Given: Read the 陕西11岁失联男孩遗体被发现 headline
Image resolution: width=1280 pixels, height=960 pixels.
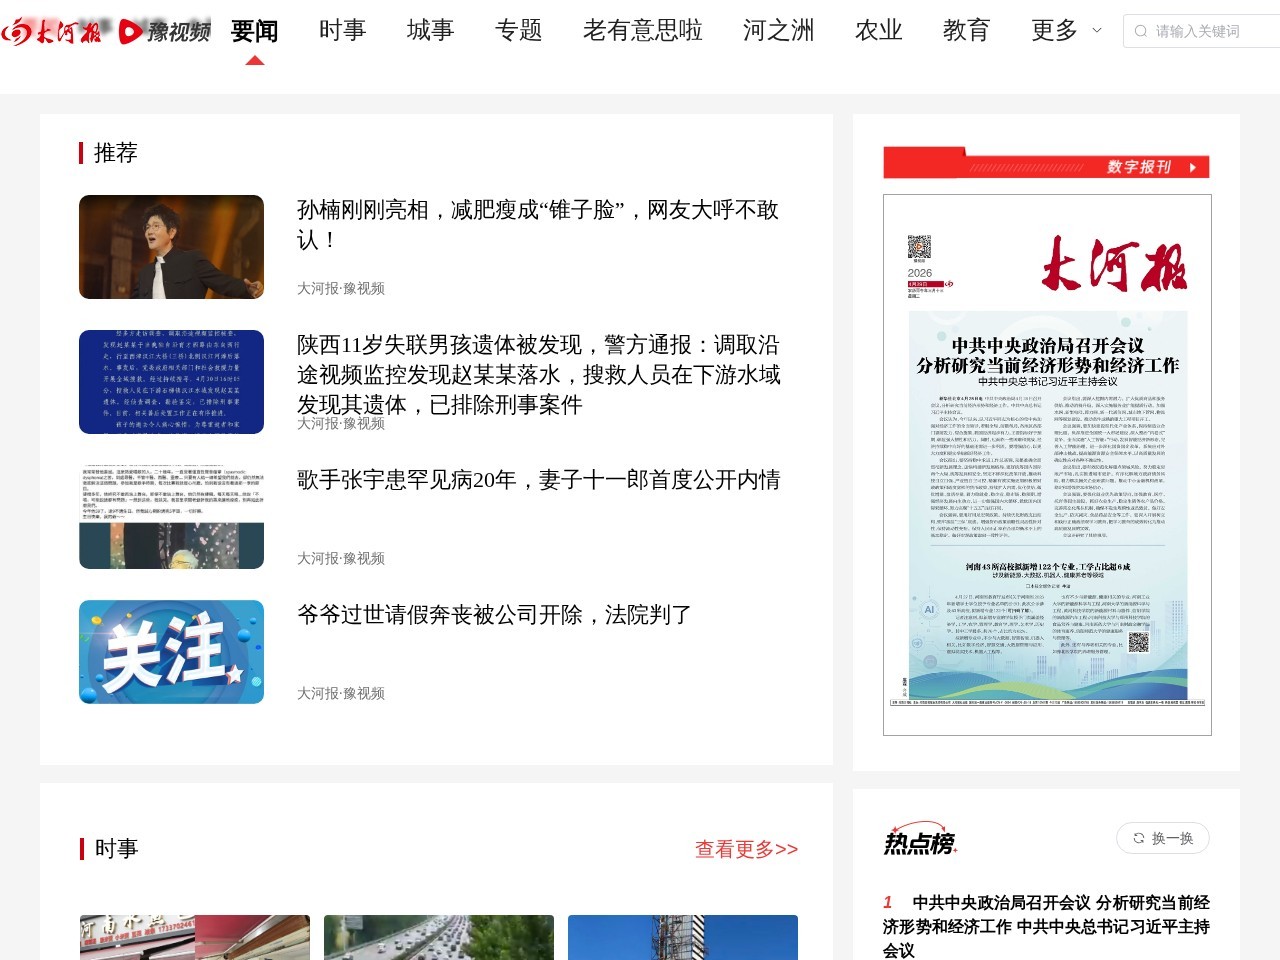Looking at the screenshot, I should pos(539,375).
